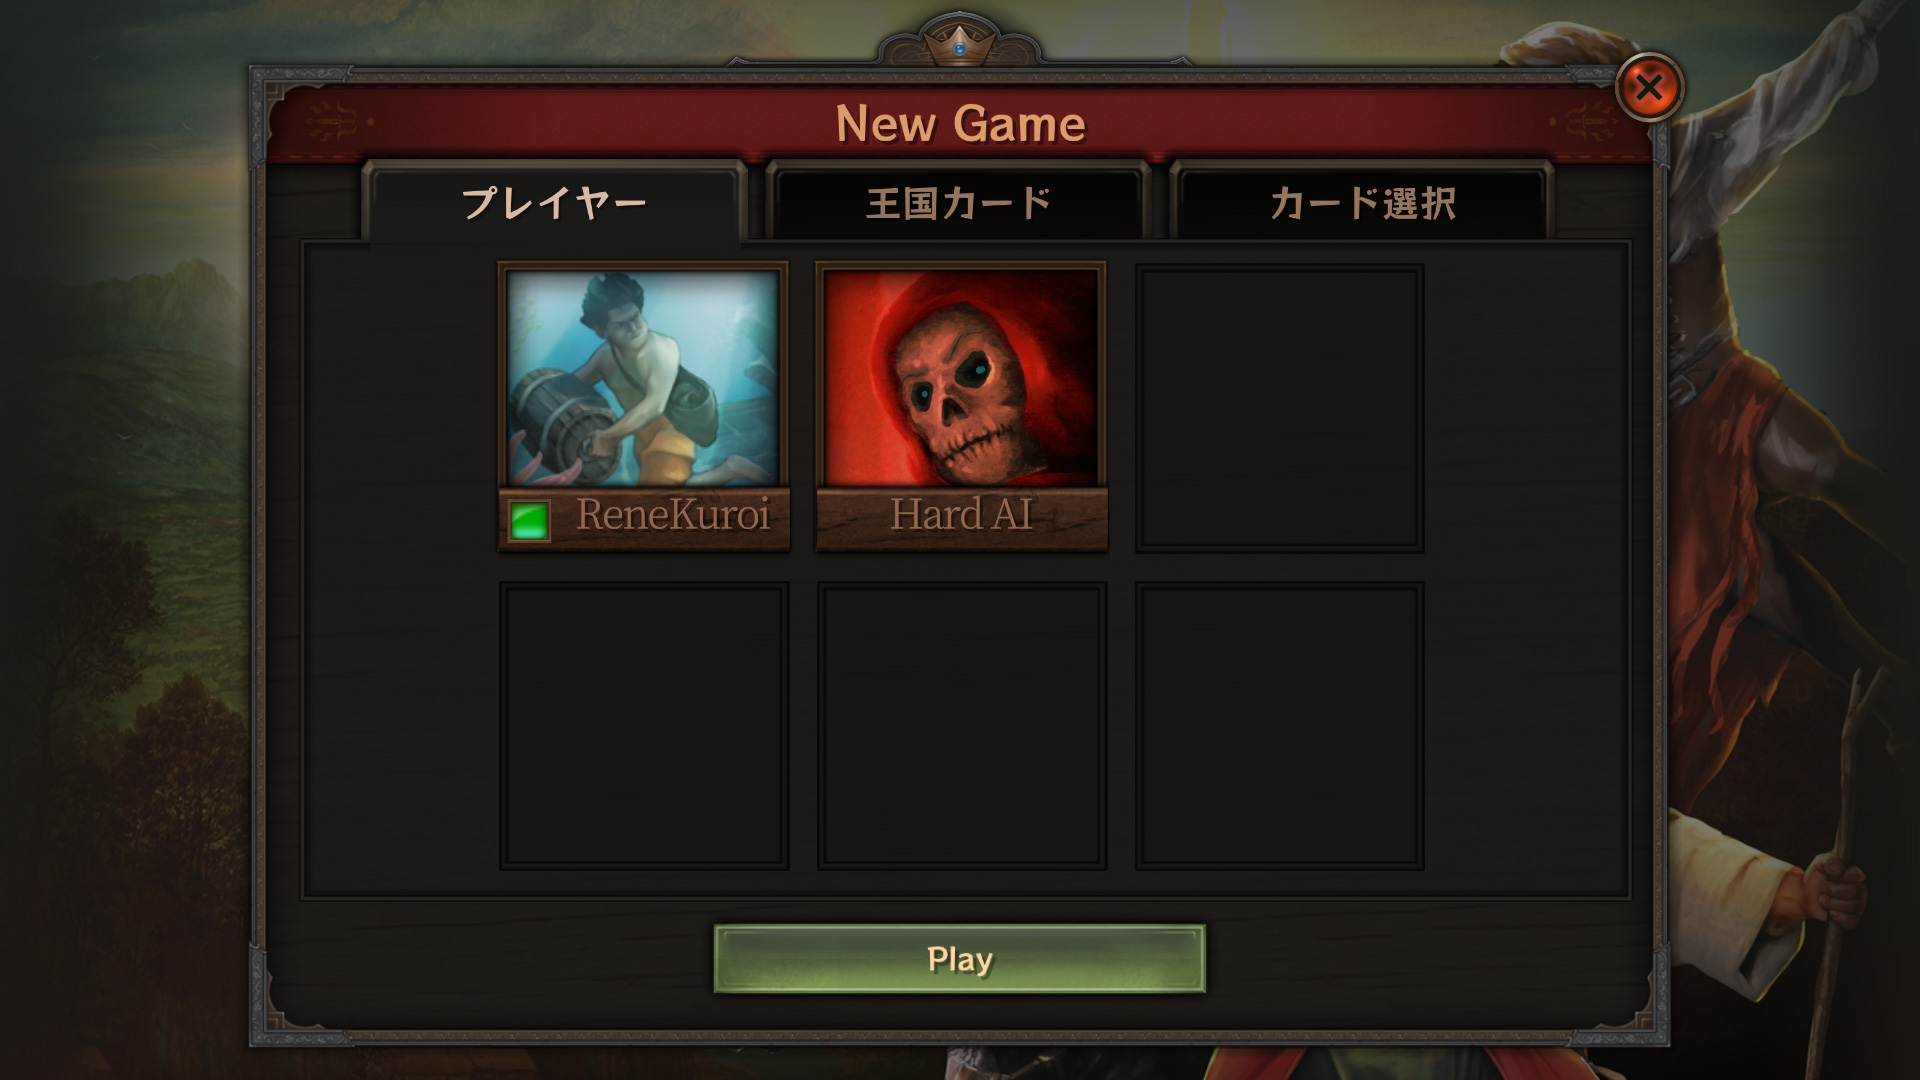
Task: Click the New Game title banner
Action: pos(960,124)
